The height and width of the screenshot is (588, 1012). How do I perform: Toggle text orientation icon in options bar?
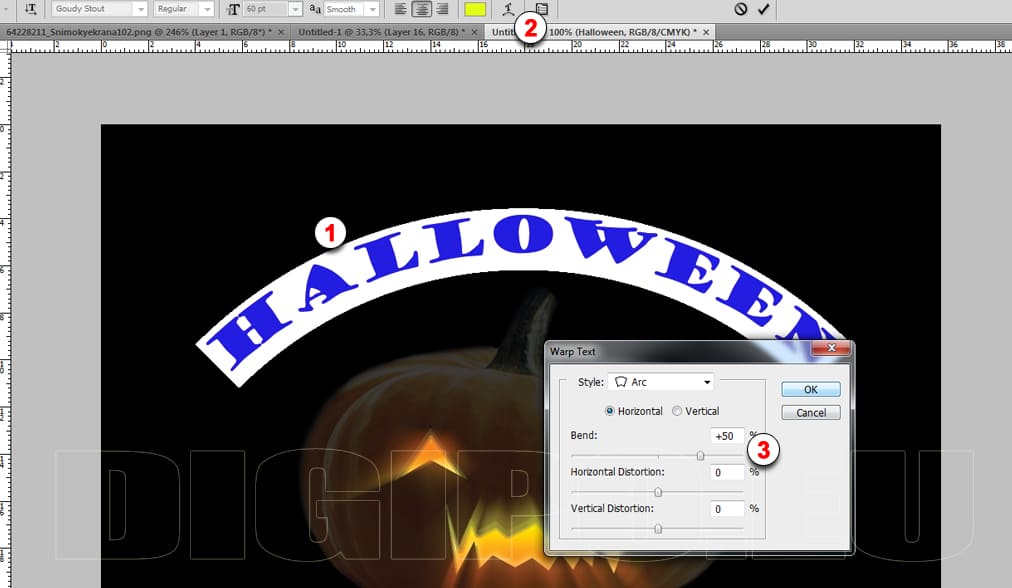click(30, 9)
